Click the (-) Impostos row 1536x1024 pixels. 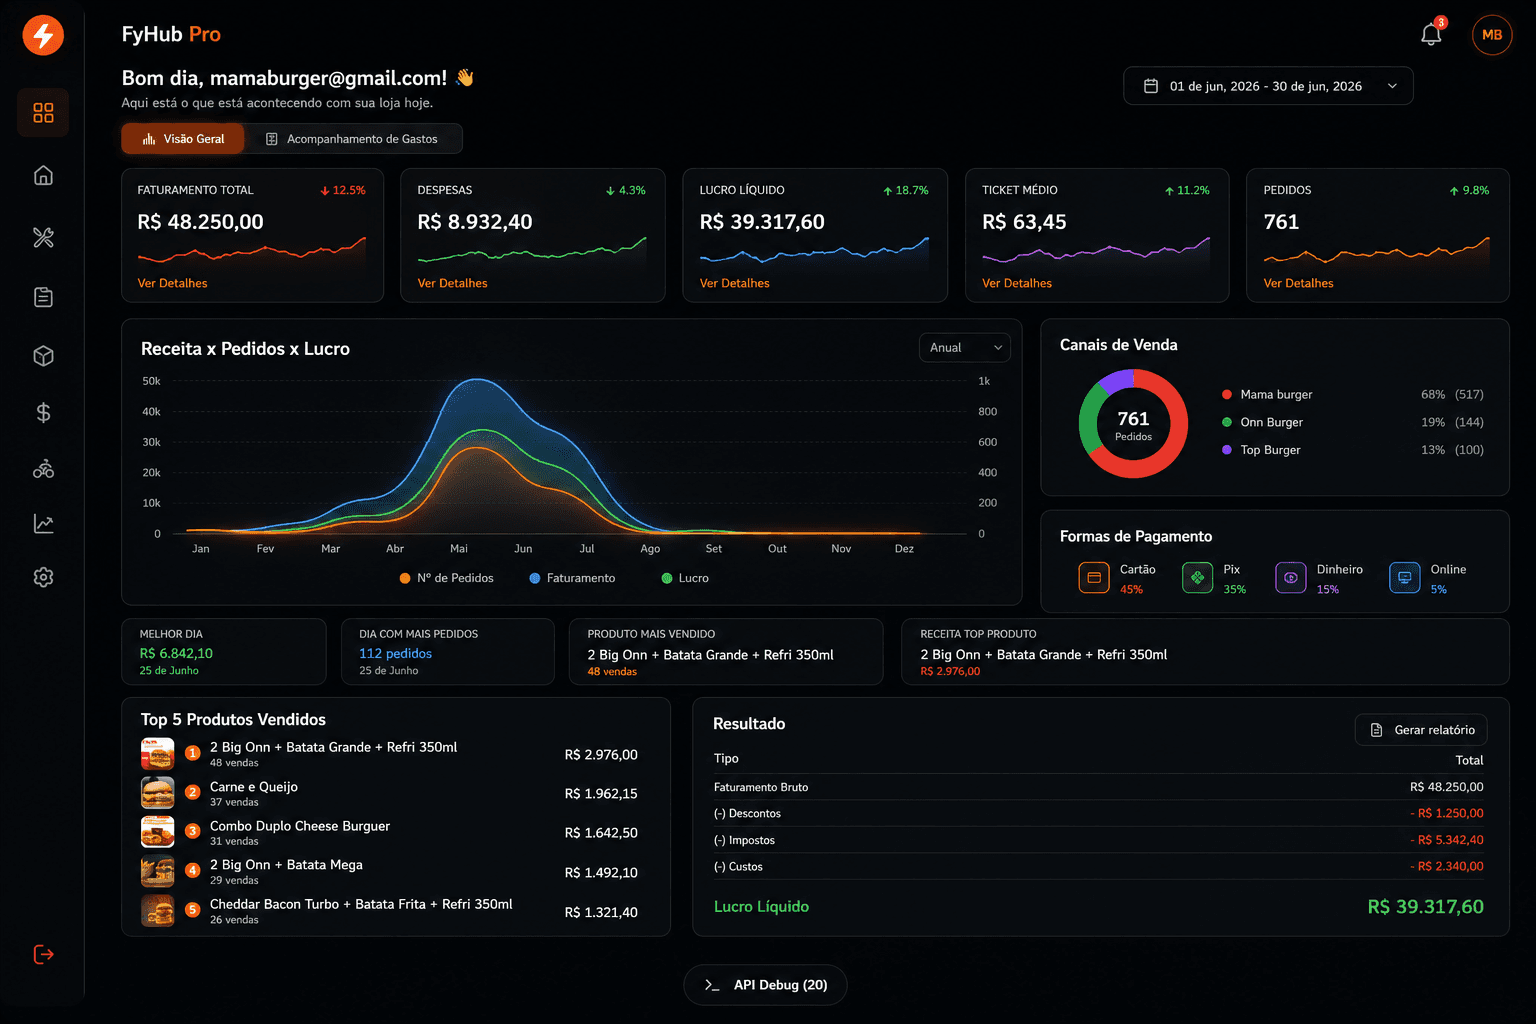pos(1099,840)
